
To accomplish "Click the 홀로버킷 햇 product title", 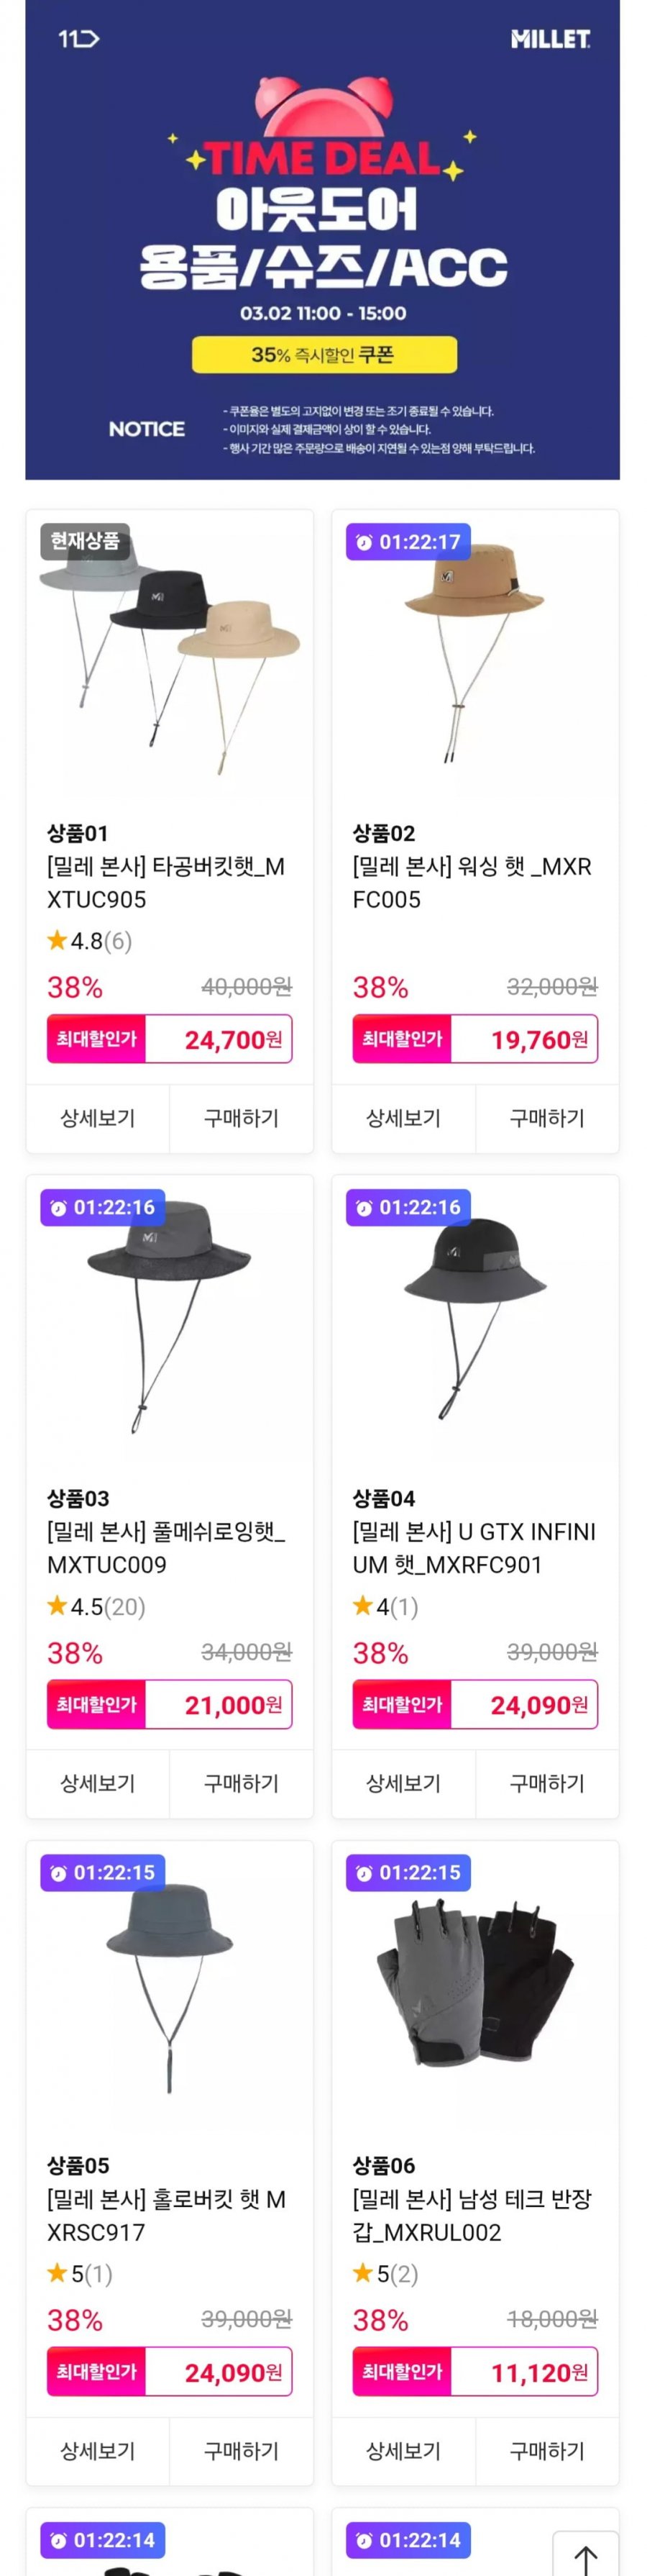I will [x=167, y=2215].
